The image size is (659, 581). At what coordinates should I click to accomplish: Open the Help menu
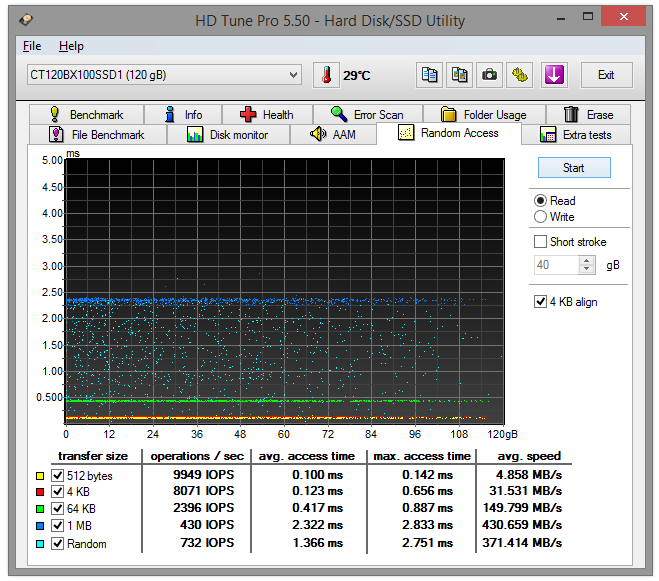[x=71, y=46]
